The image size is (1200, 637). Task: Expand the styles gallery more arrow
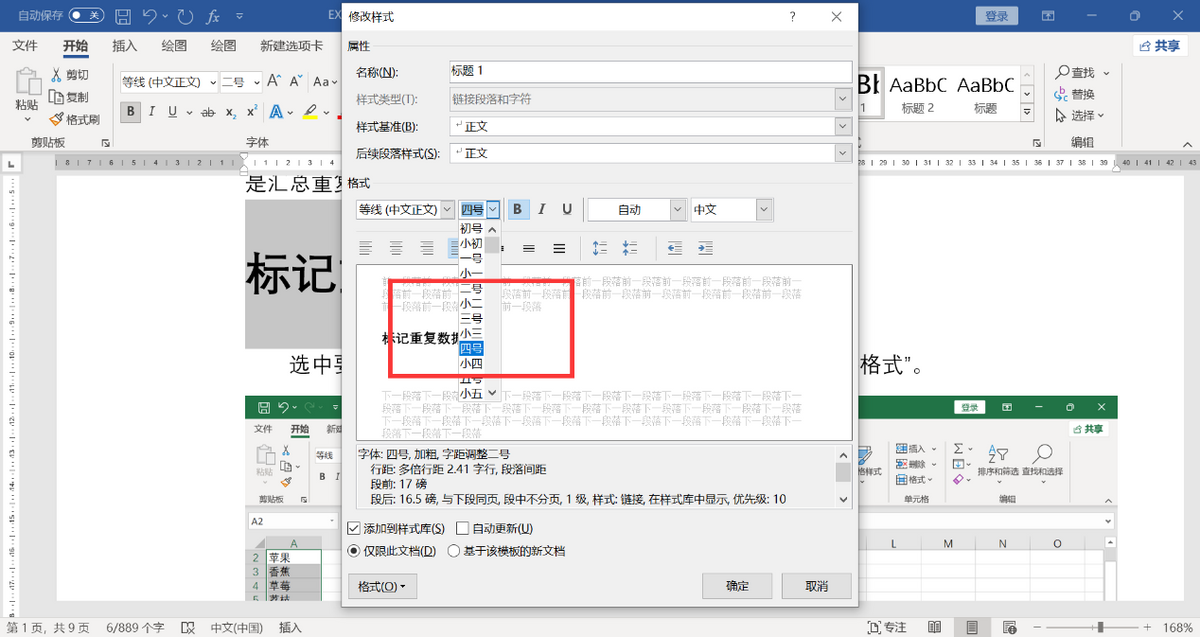coord(1029,110)
